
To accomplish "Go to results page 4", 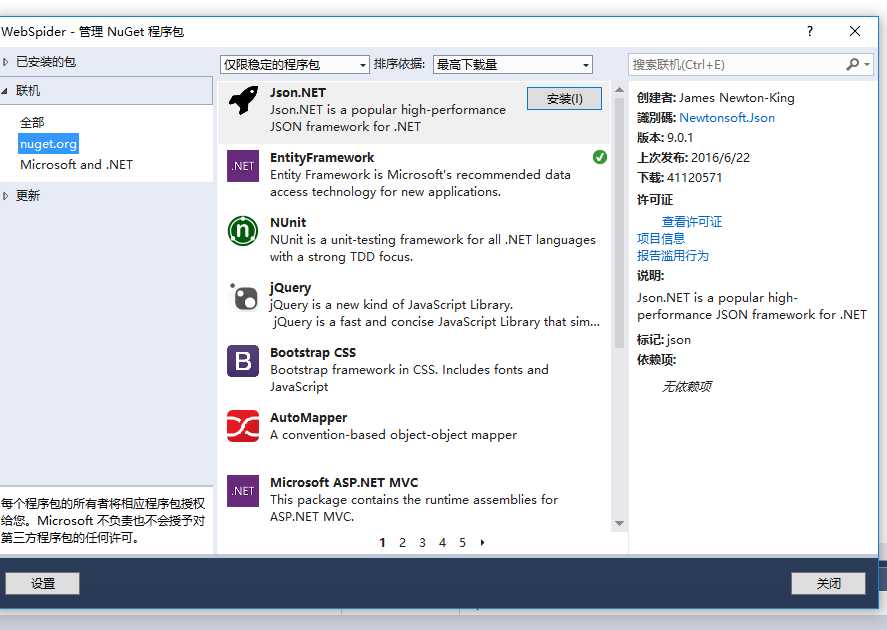I will tap(442, 543).
